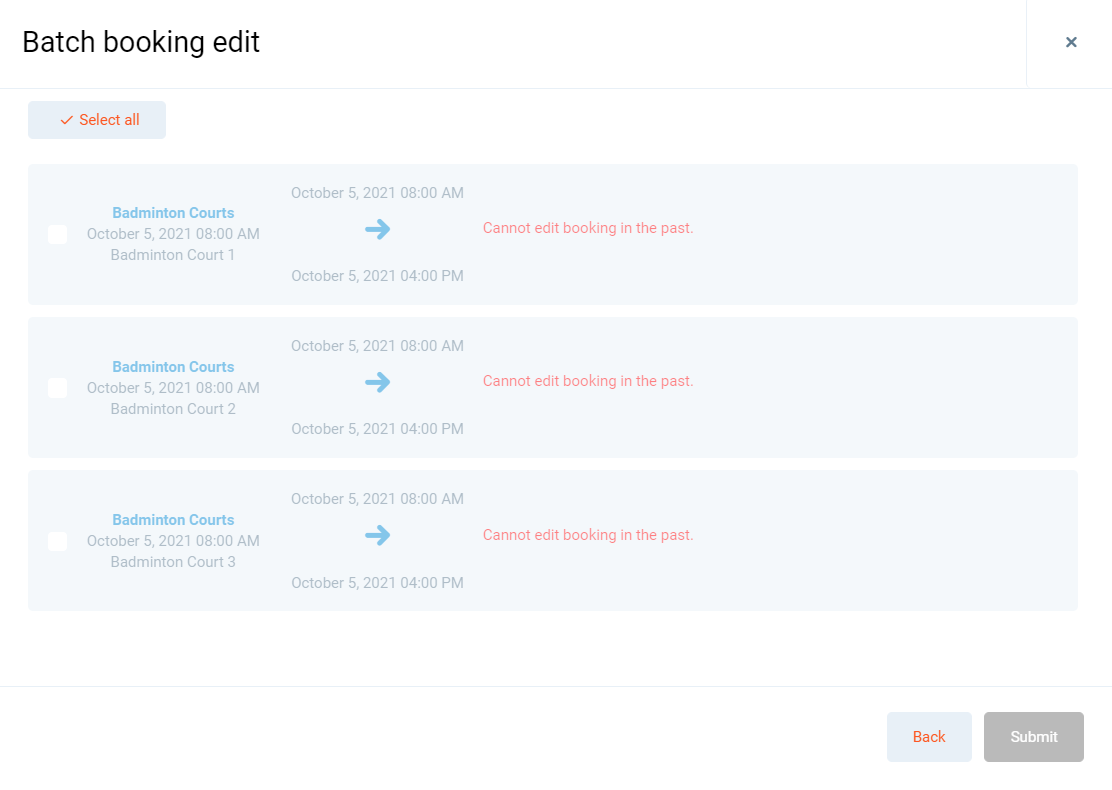1112x790 pixels.
Task: Open Badminton Courts link above Badminton Court 3
Action: (x=173, y=520)
